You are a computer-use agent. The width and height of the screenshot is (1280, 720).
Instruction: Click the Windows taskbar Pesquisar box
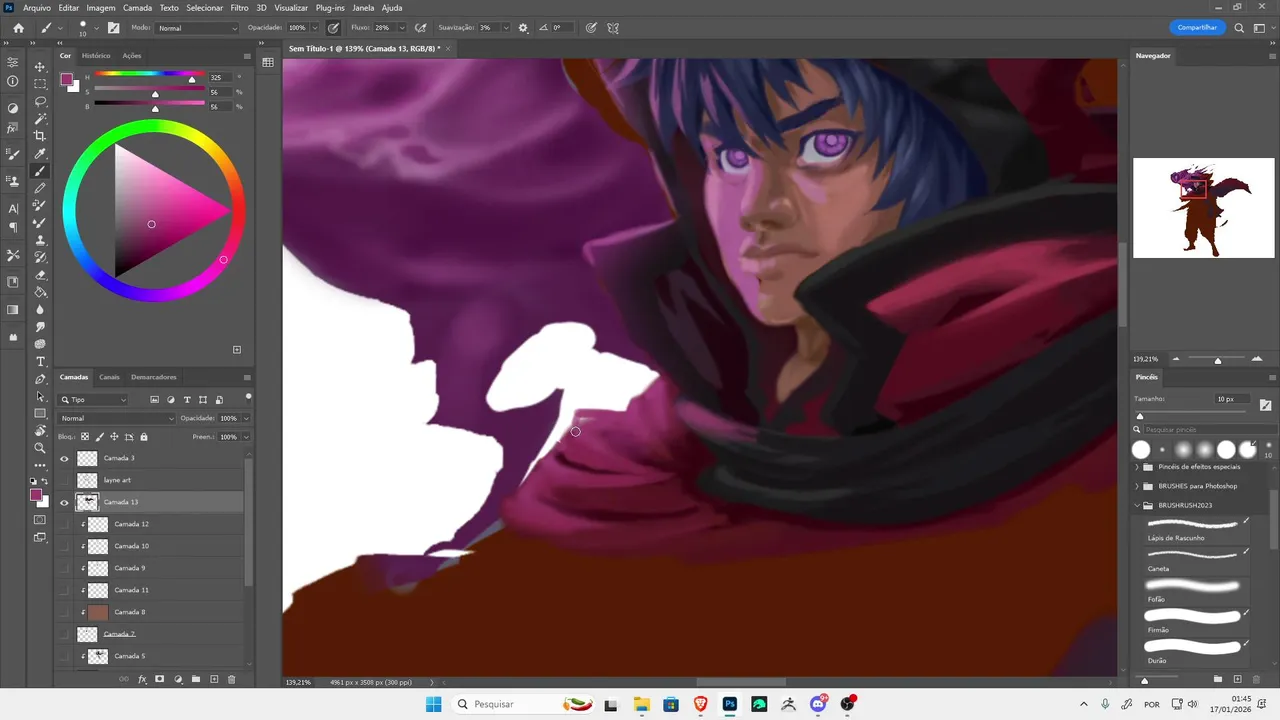tap(525, 704)
